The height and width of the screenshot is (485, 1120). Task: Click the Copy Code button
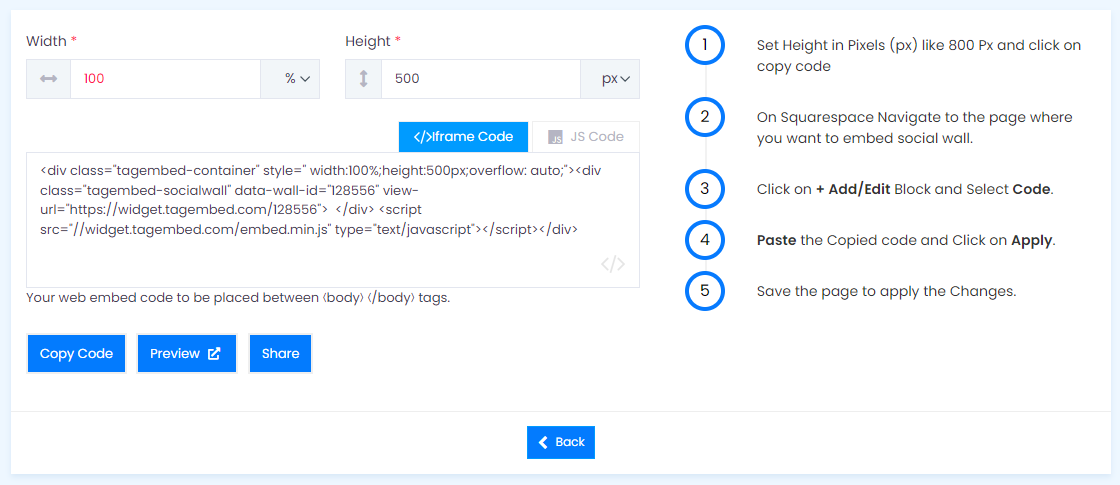coord(76,354)
